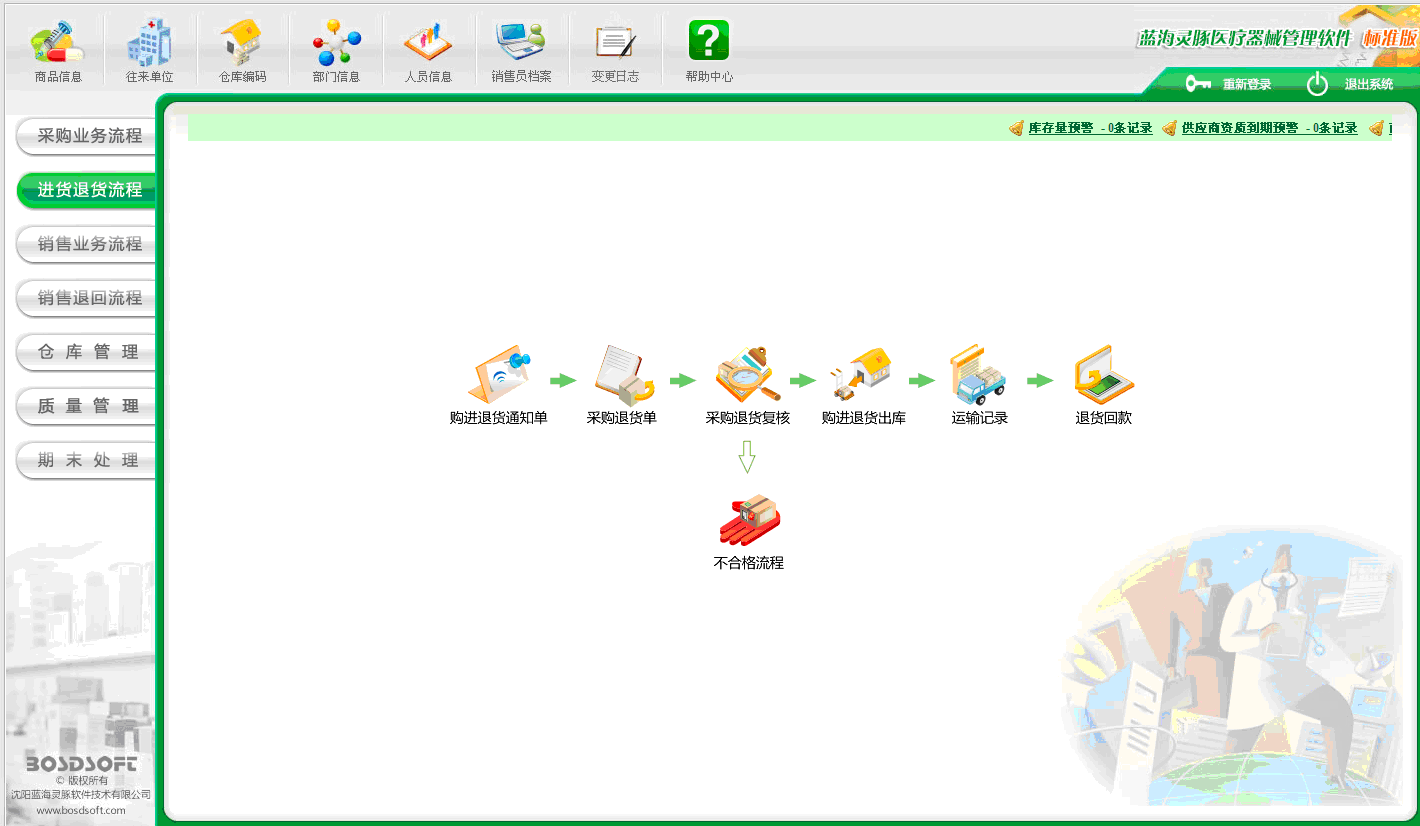1420x826 pixels.
Task: Click the 退货回款 workflow icon
Action: coord(1103,375)
